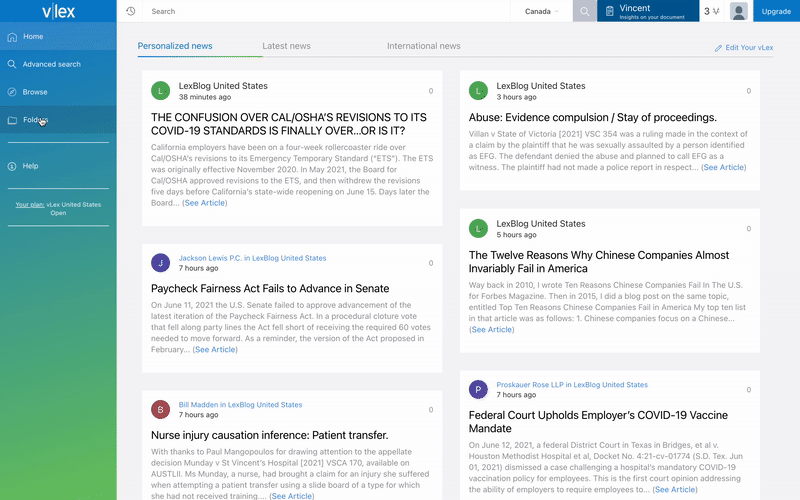Screen dimensions: 800x500
Task: Click LexBlog avatar on Cal/OSHA article
Action: 161,91
